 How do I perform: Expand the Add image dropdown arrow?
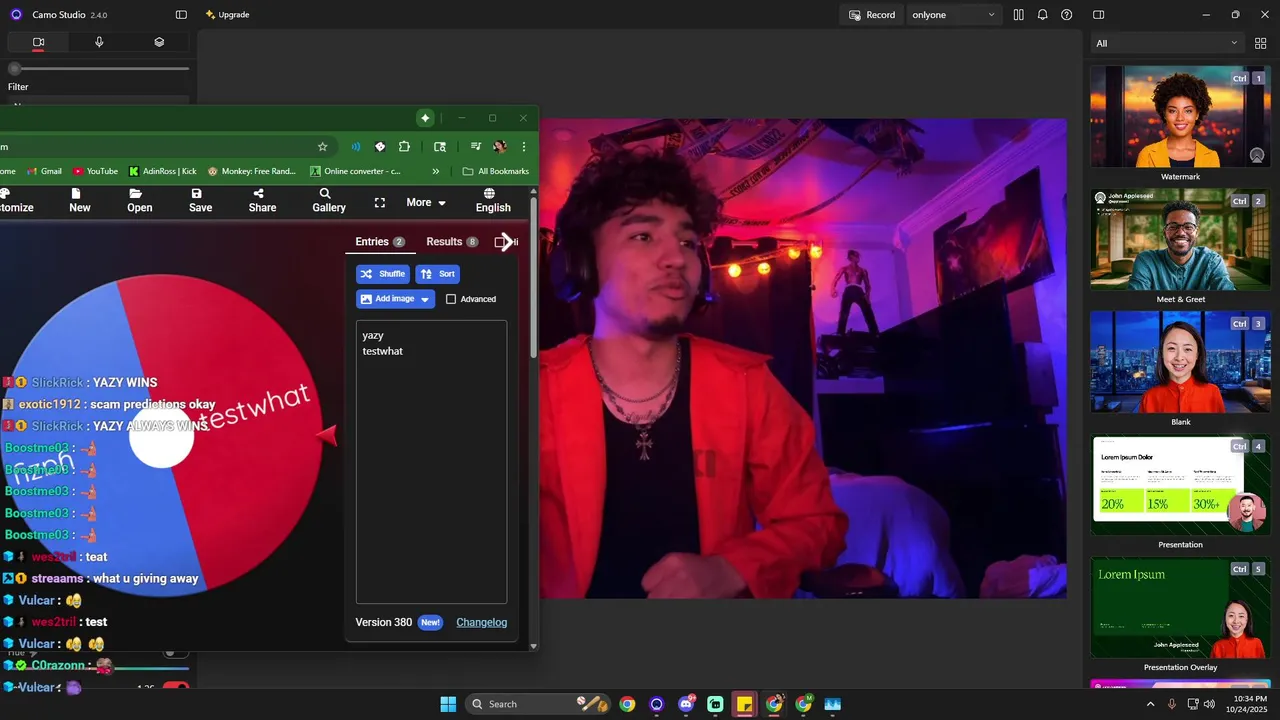425,299
